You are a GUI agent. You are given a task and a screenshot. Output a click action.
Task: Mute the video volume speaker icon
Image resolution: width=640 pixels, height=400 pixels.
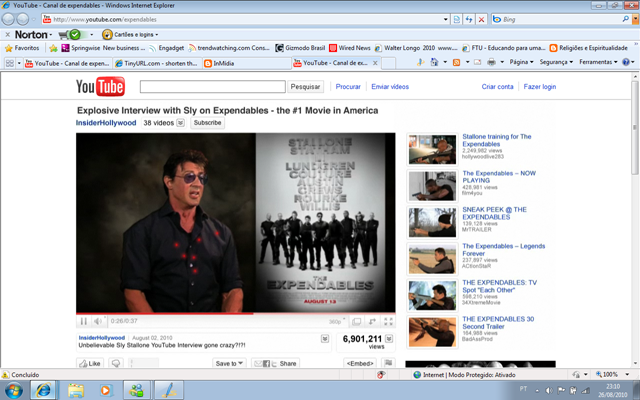pos(98,321)
